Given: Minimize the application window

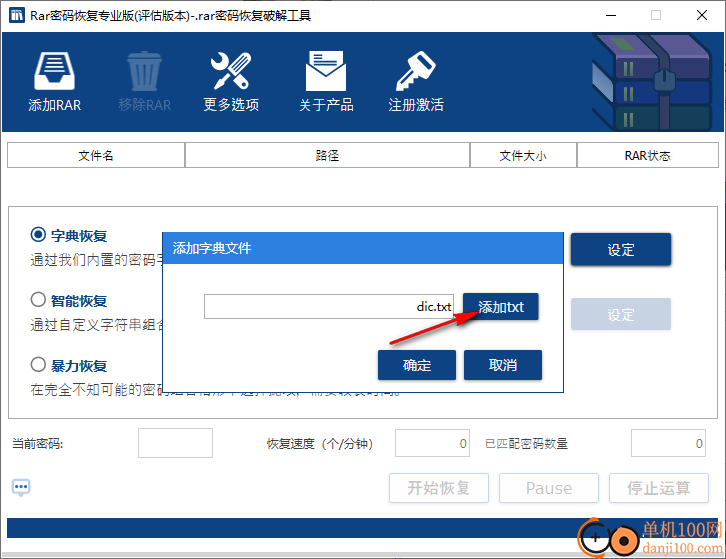Looking at the screenshot, I should tap(611, 15).
